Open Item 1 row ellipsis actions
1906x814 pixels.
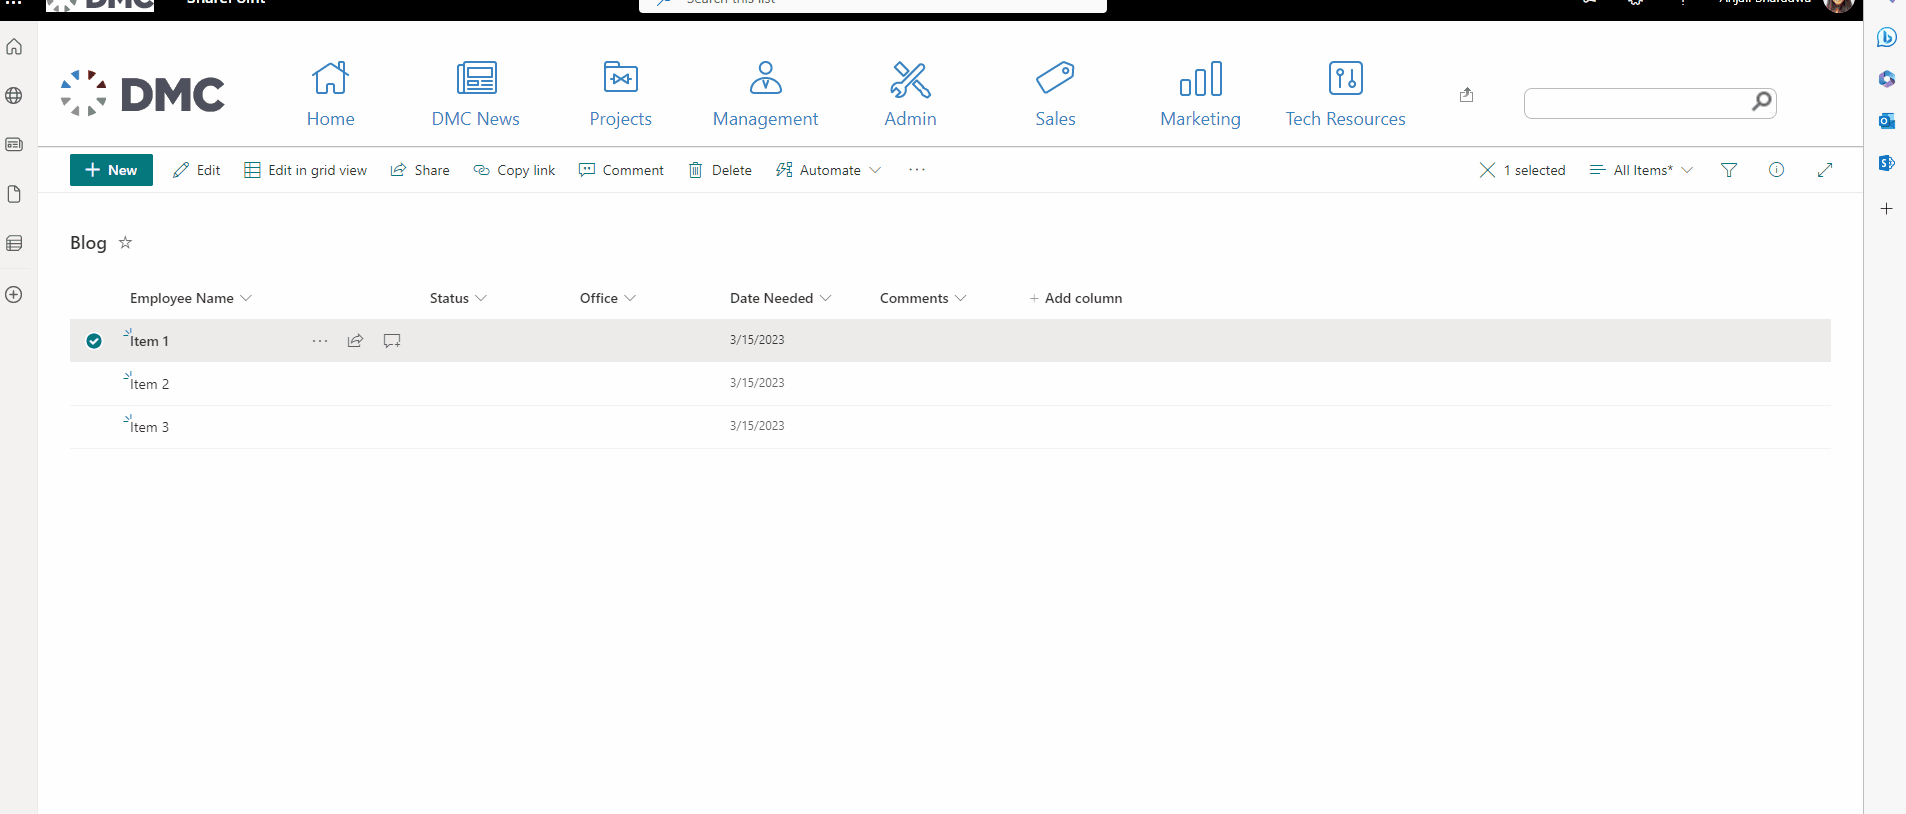(x=320, y=341)
